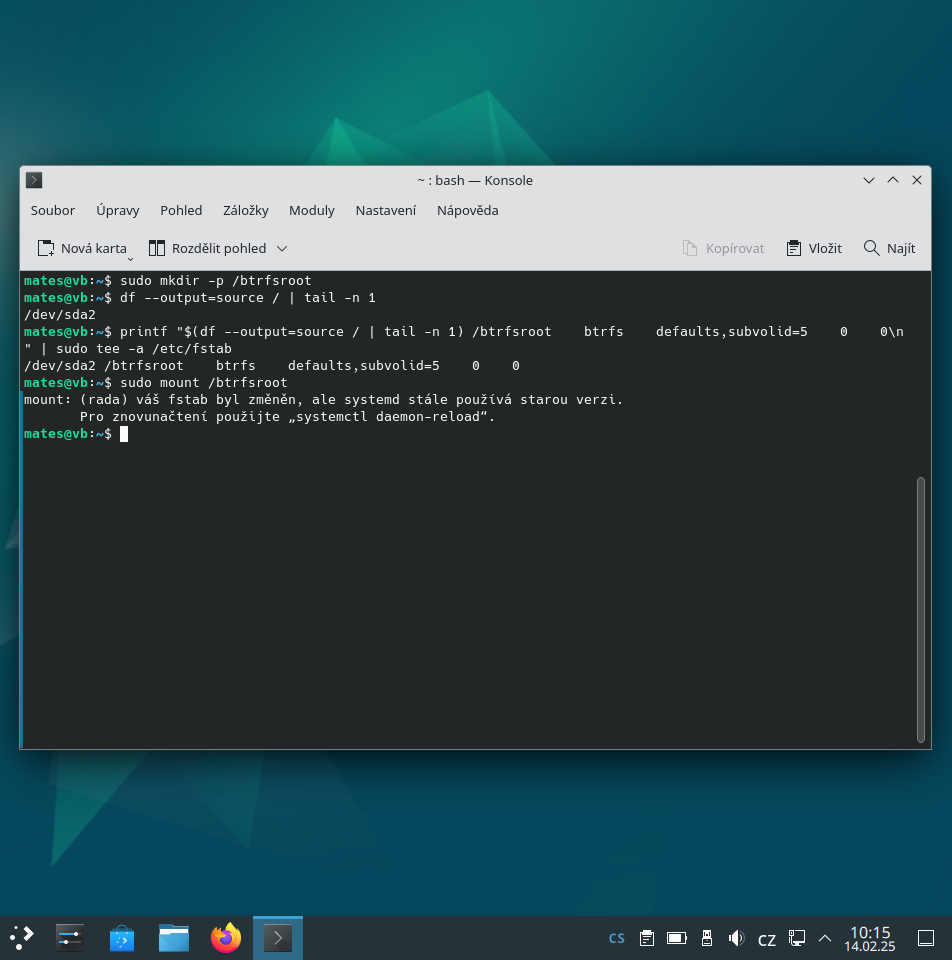This screenshot has height=960, width=952.
Task: Expand the Nová karta dropdown arrow
Action: (x=130, y=259)
